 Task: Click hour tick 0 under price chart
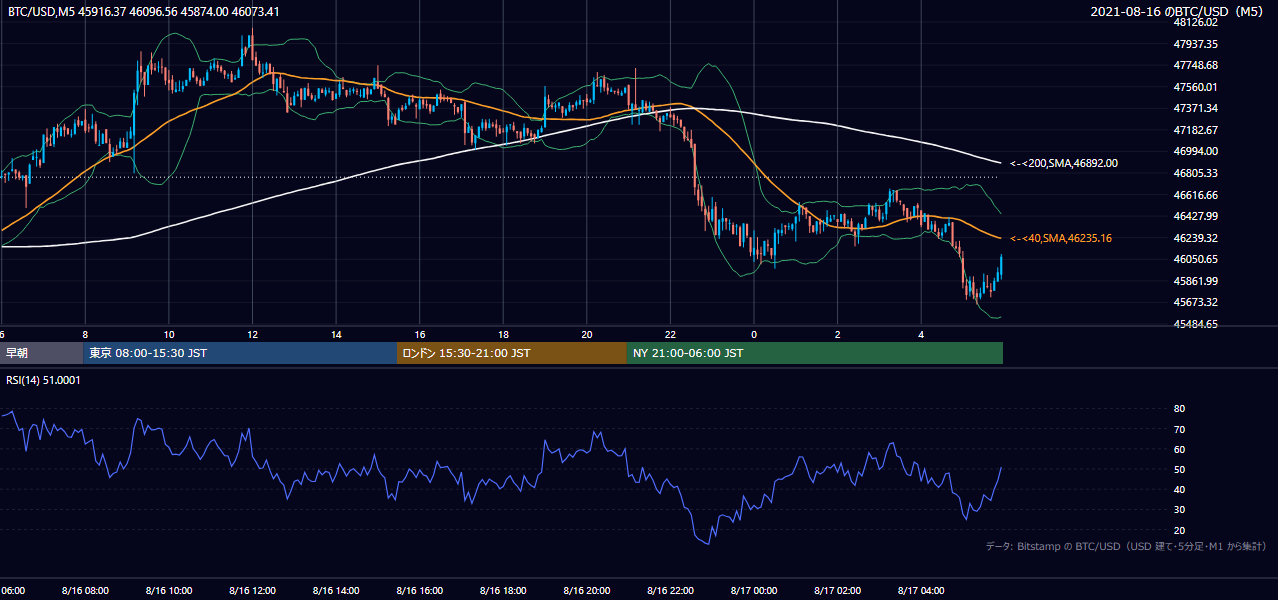pos(754,334)
